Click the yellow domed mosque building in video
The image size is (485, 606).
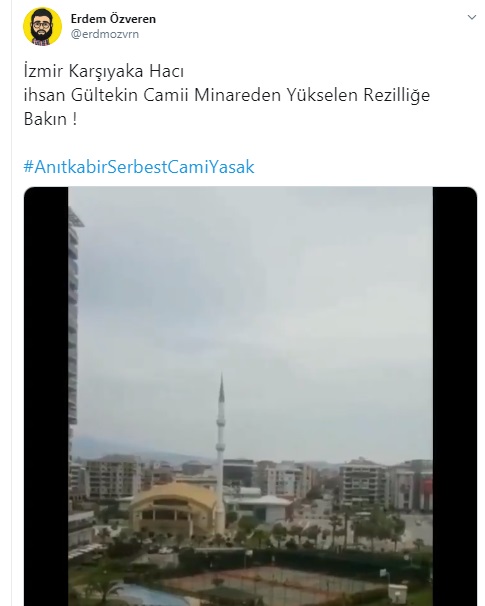pos(174,510)
